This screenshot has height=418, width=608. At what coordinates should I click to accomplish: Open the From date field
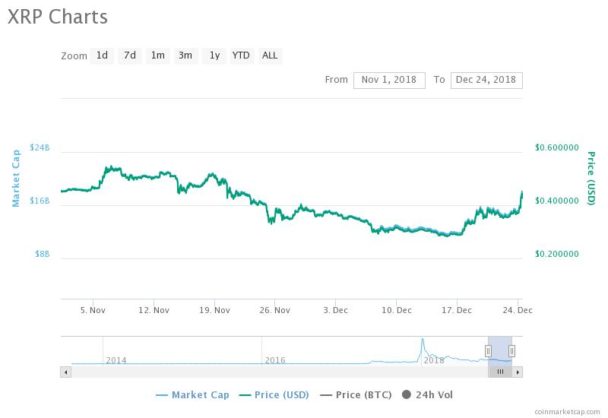389,80
